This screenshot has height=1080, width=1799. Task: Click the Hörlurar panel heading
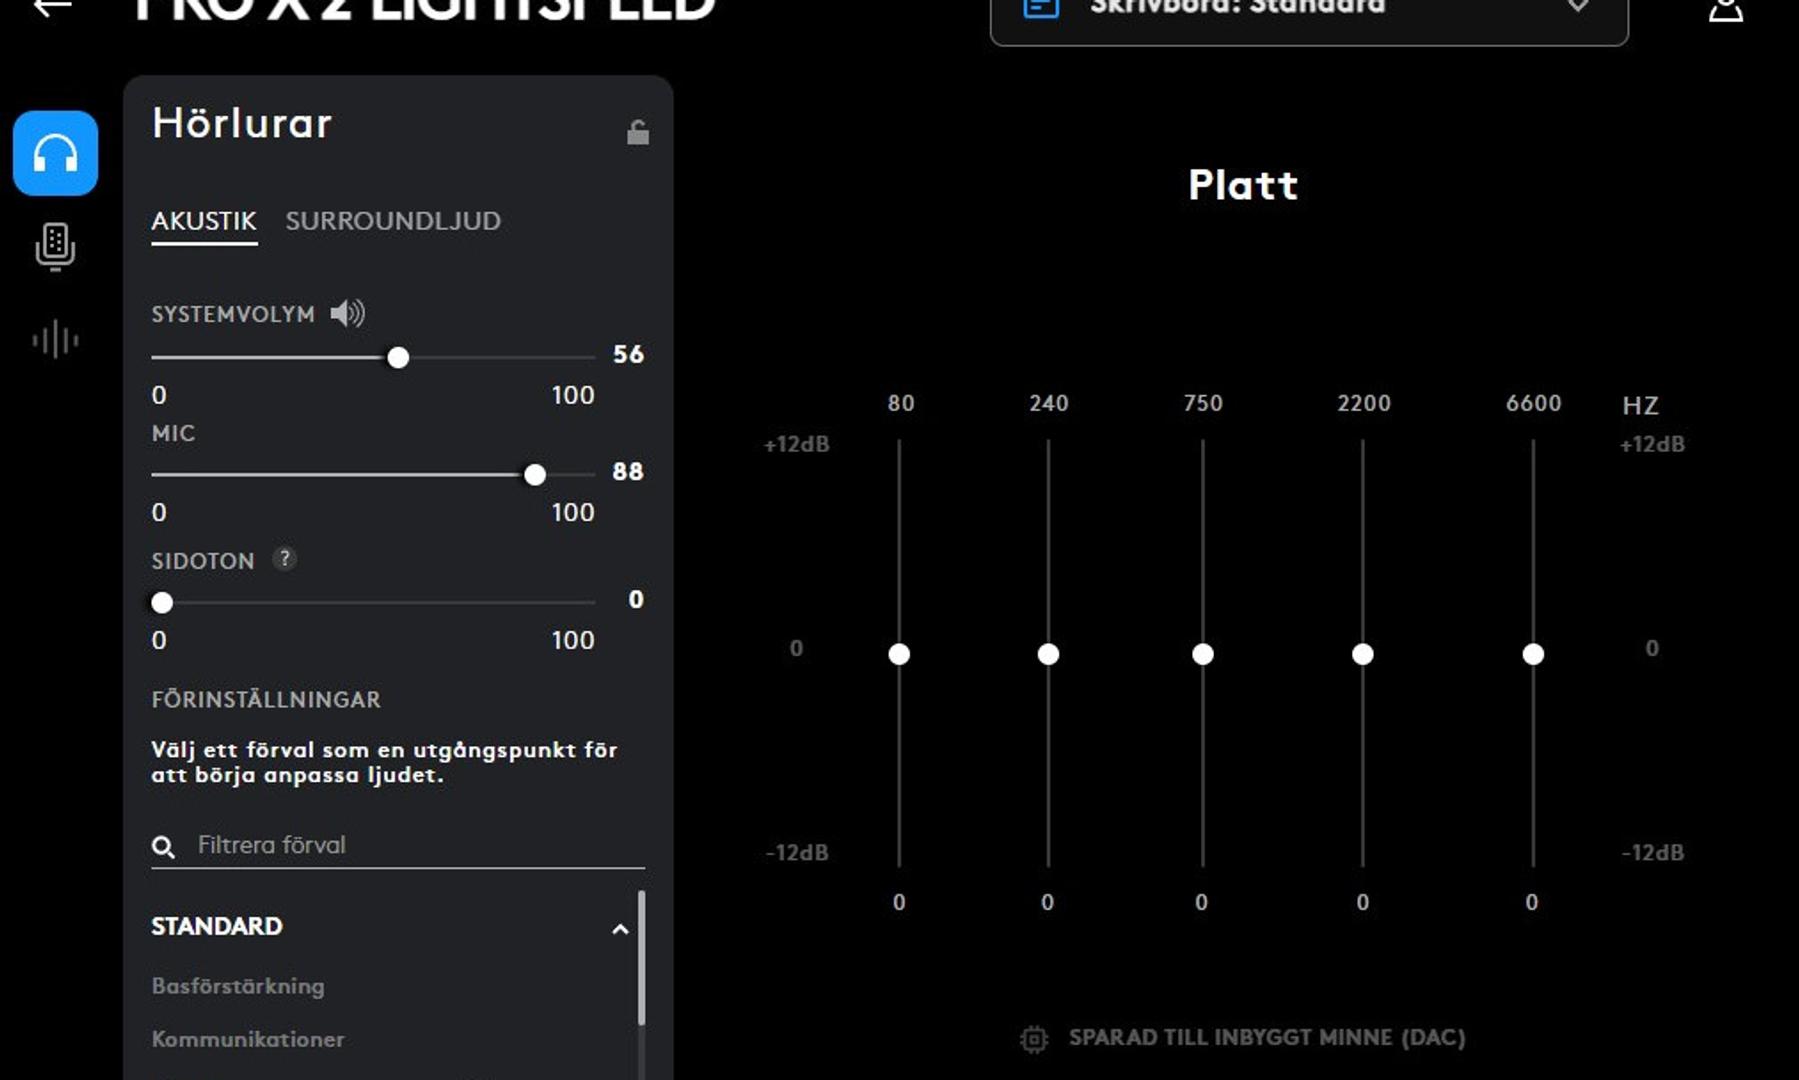click(242, 124)
